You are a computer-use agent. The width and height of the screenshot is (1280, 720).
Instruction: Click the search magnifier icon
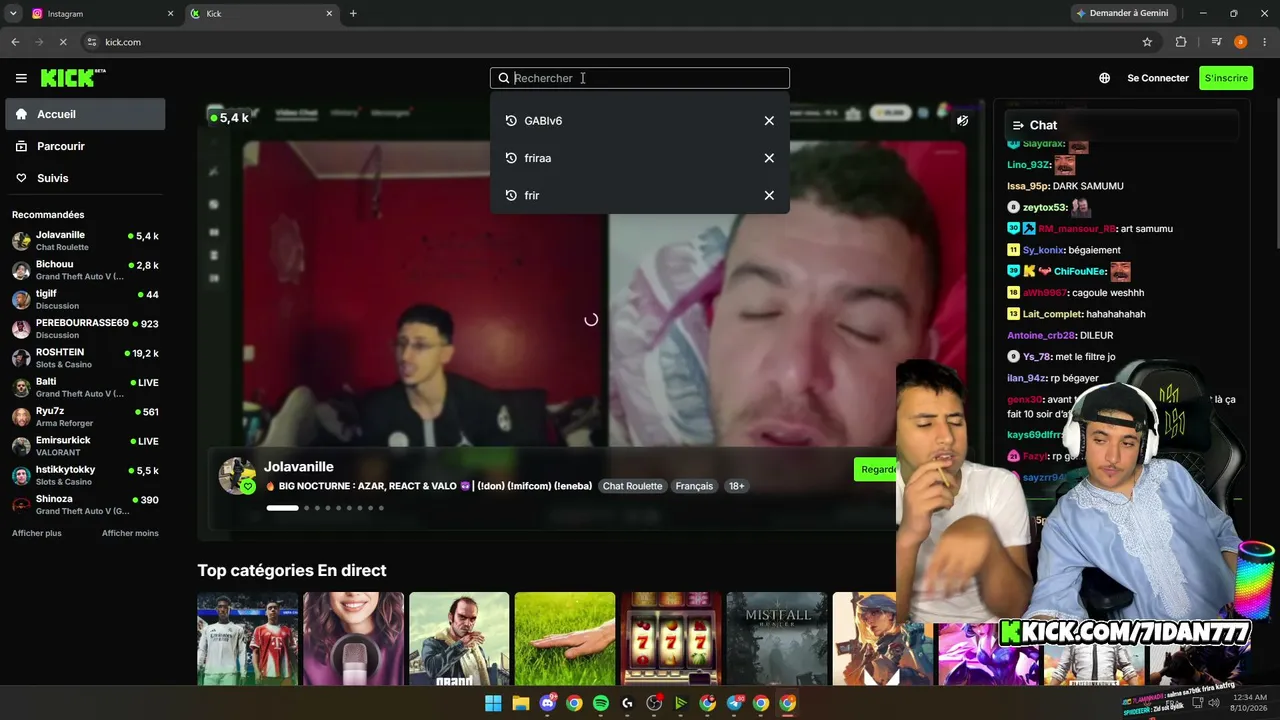tap(504, 78)
